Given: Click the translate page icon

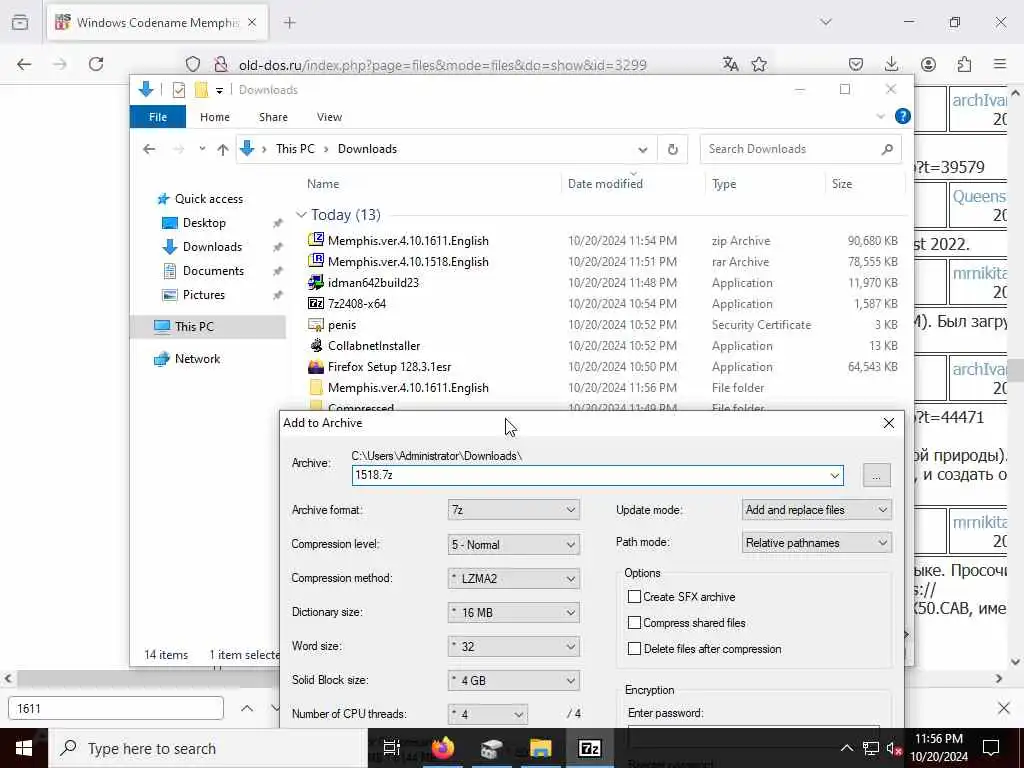Looking at the screenshot, I should pyautogui.click(x=731, y=64).
